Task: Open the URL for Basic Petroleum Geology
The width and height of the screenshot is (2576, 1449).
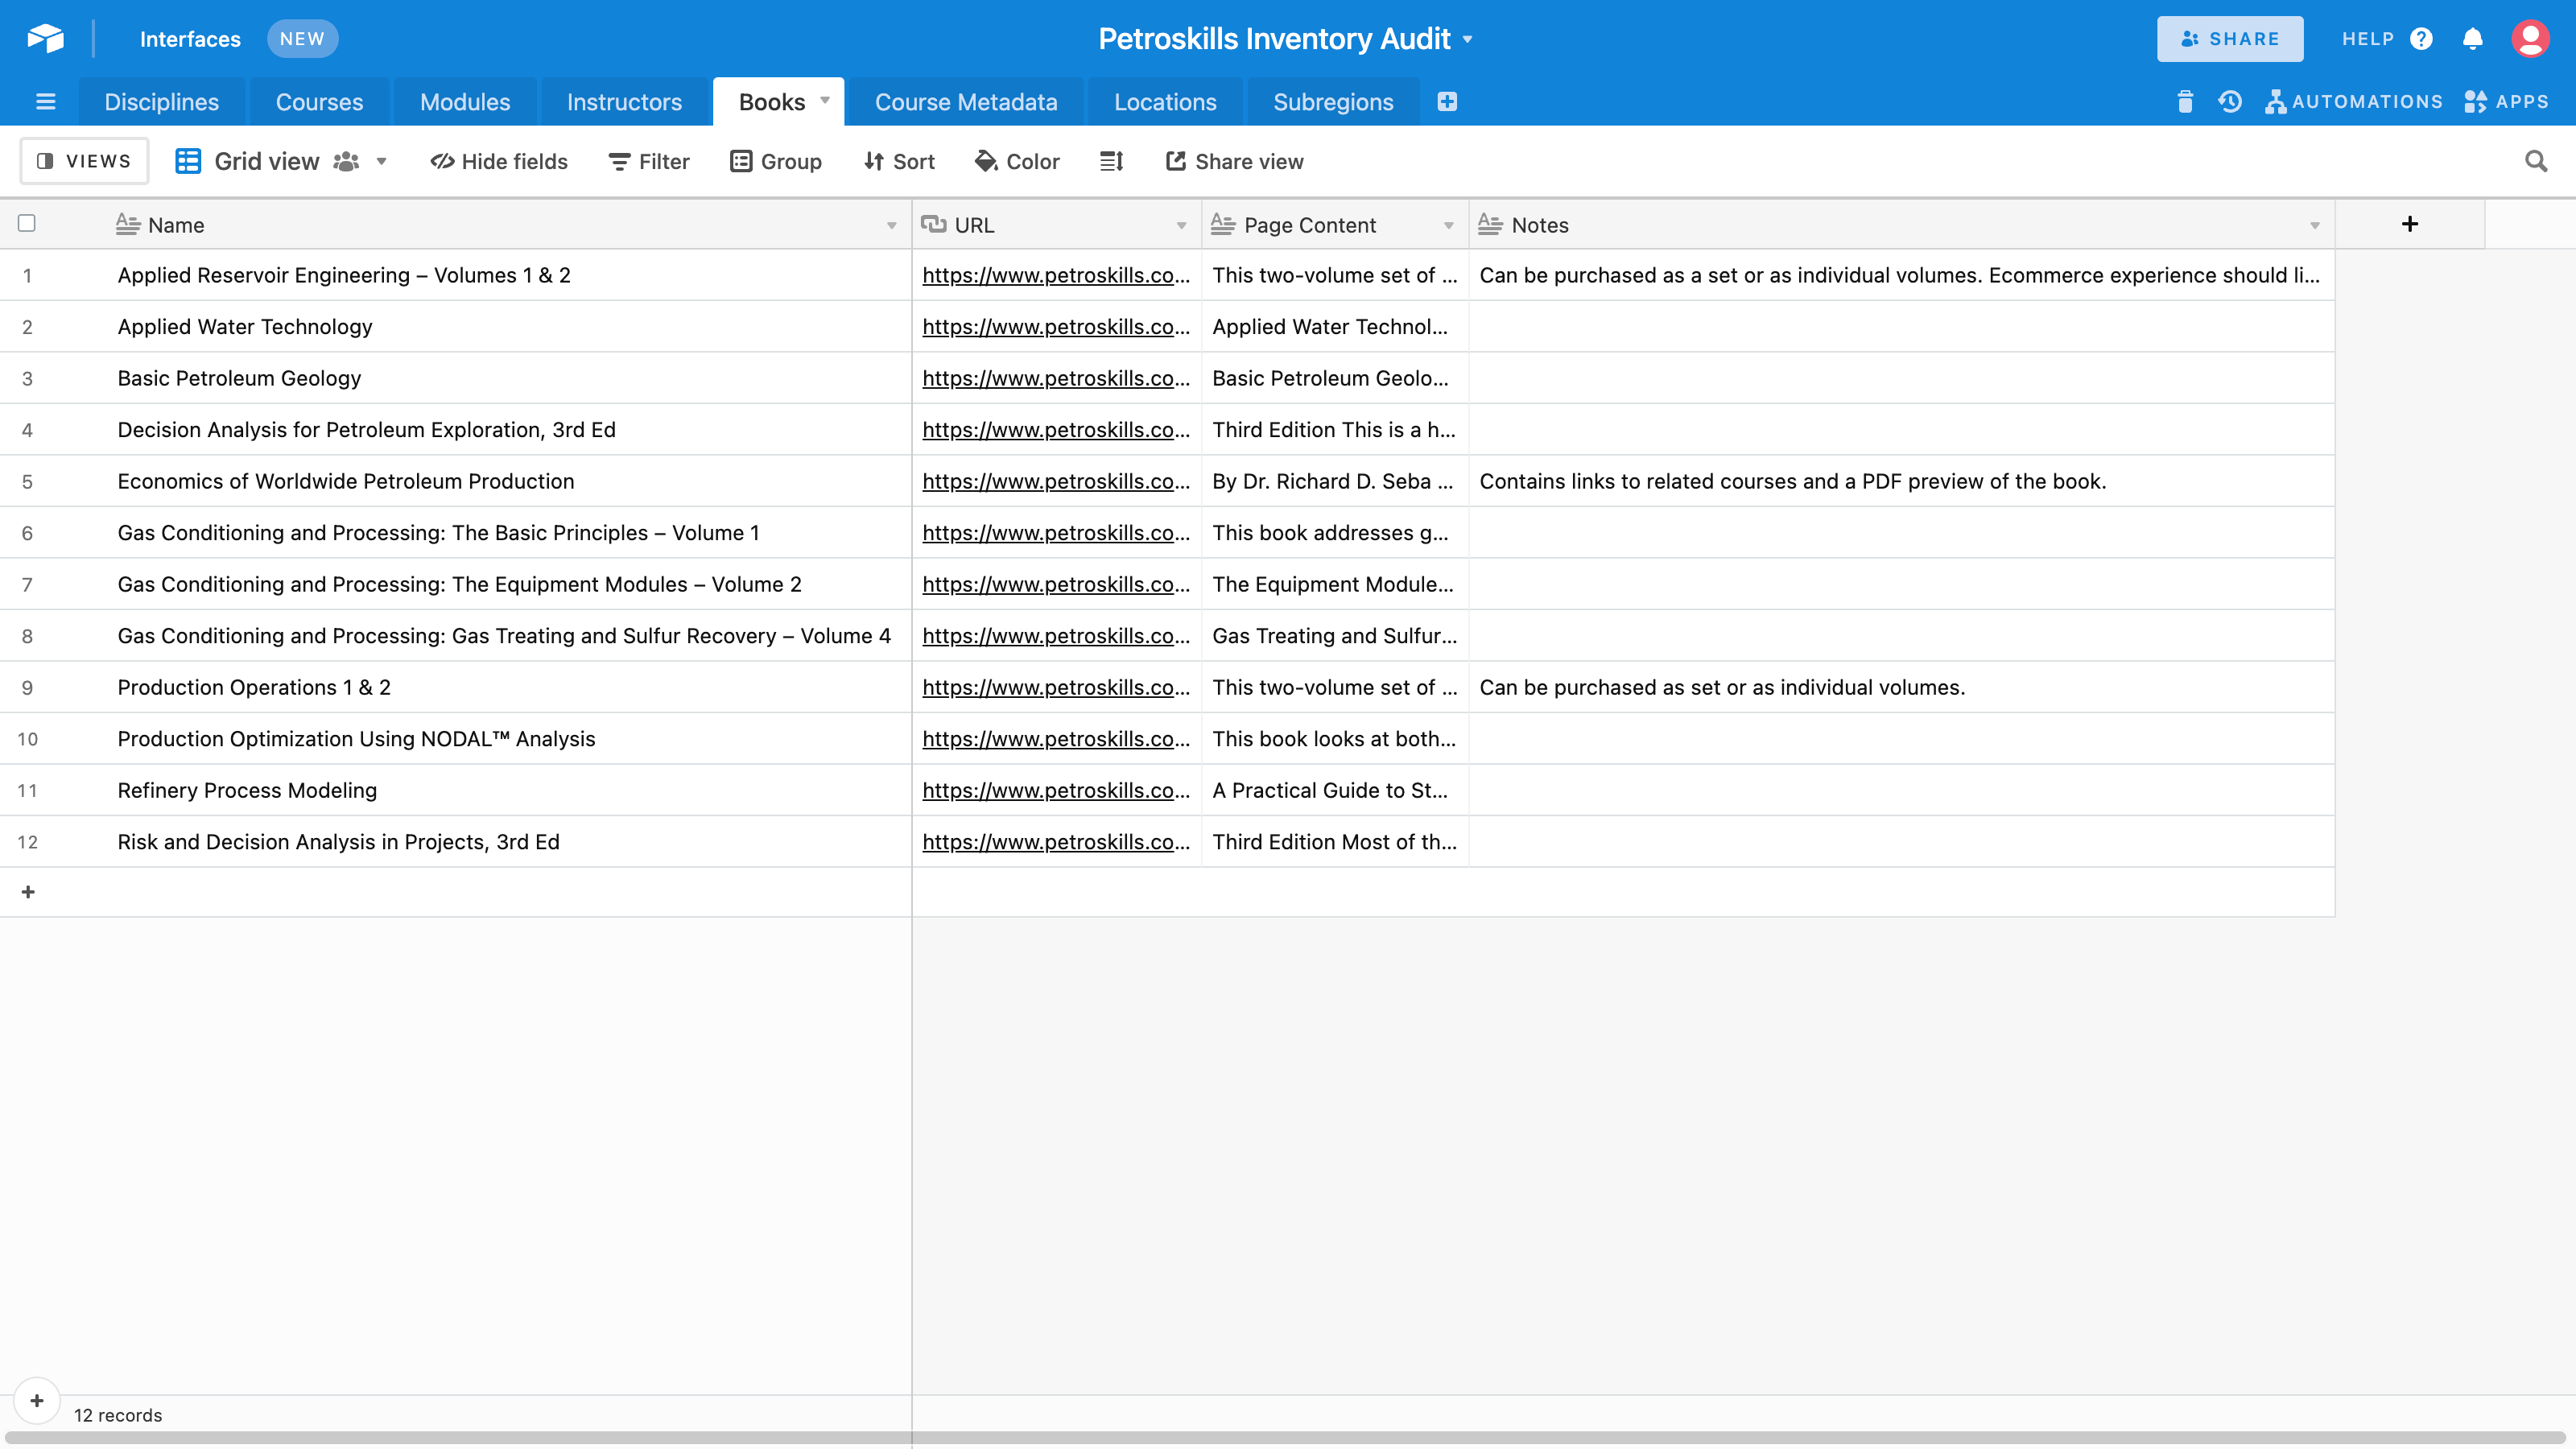Action: point(1055,378)
